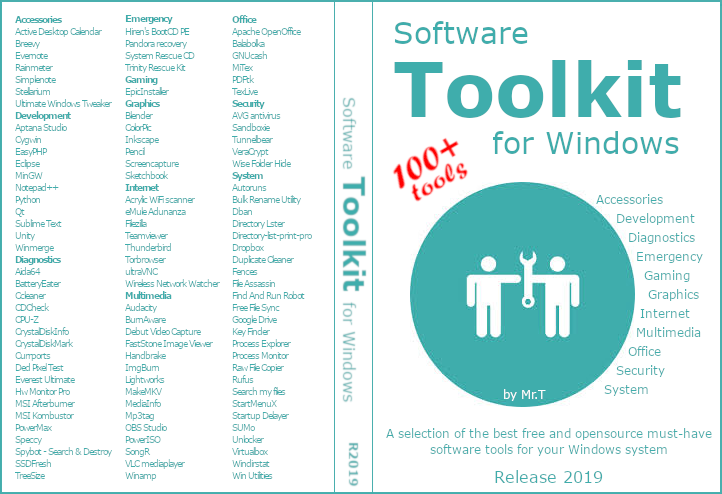Select the "MSI Afterburner" entry

(x=45, y=404)
